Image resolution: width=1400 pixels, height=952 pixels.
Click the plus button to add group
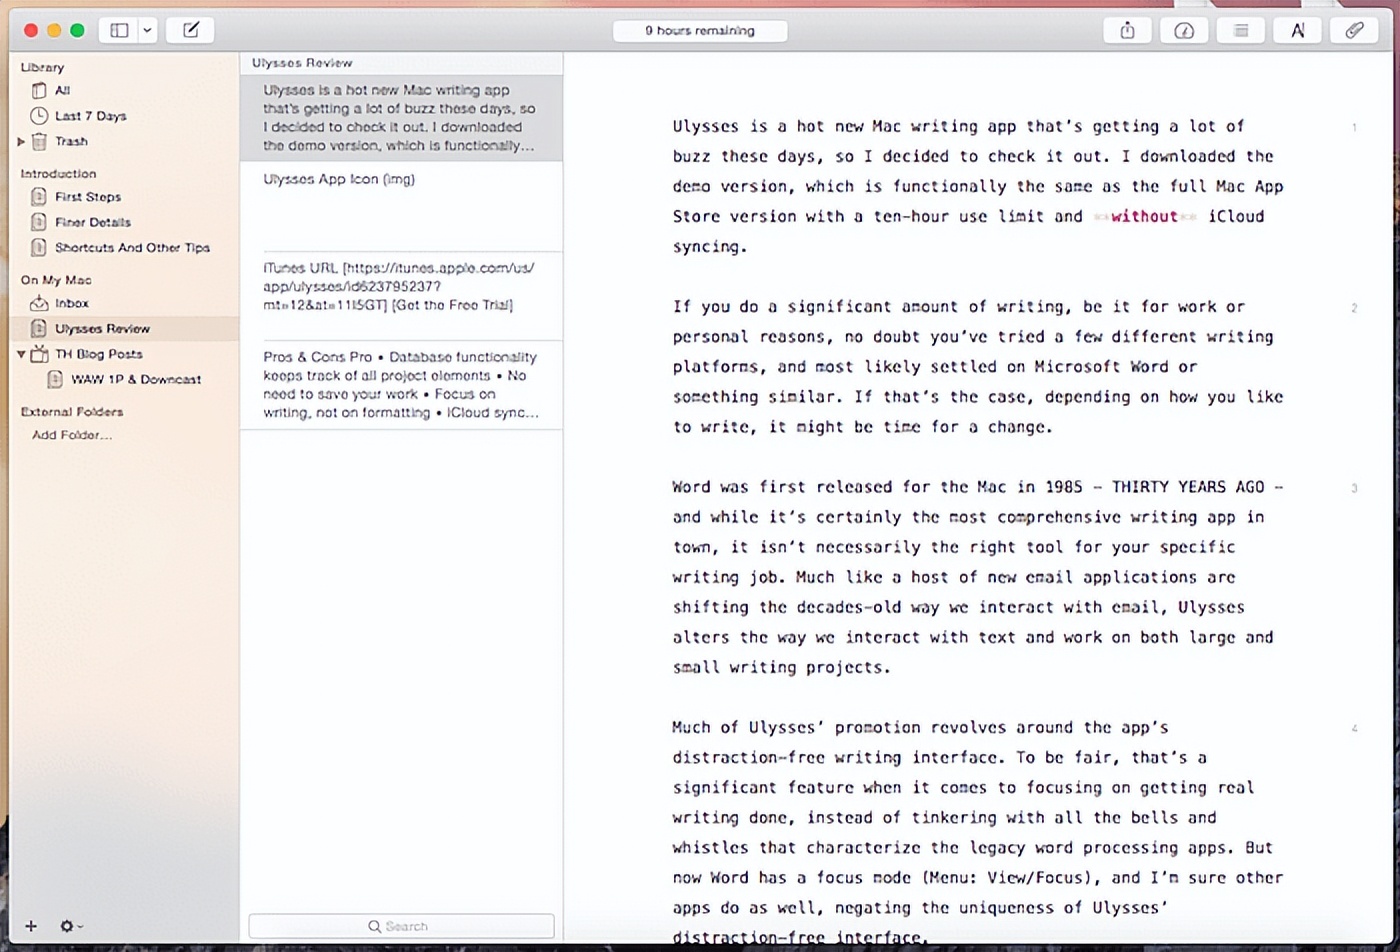(x=31, y=926)
